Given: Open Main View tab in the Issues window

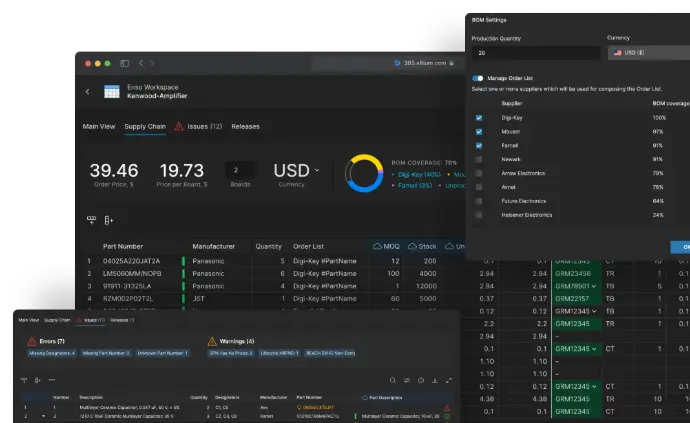Looking at the screenshot, I should click(29, 320).
